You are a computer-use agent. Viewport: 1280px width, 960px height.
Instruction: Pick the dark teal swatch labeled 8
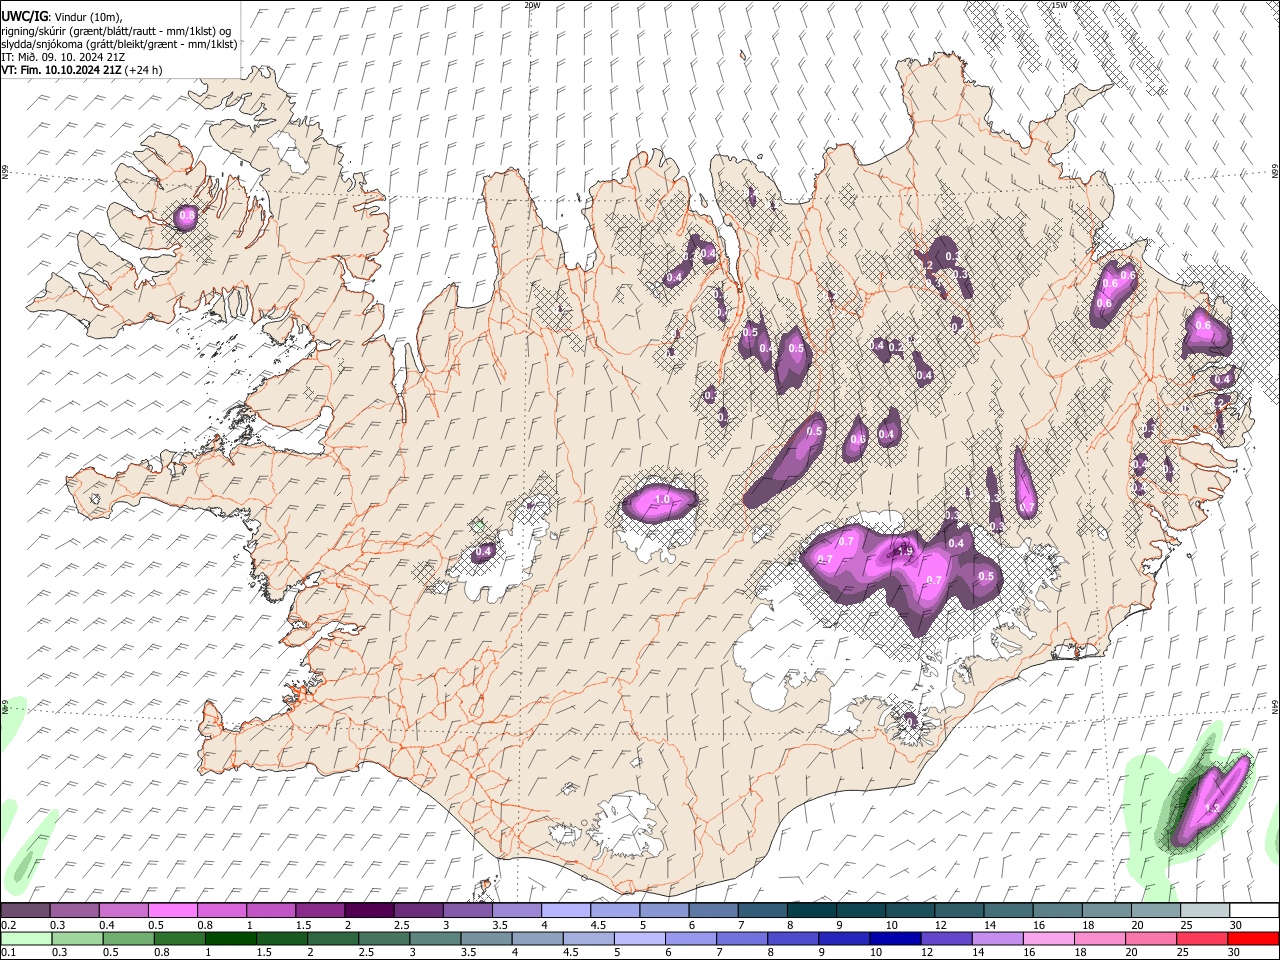tap(812, 910)
